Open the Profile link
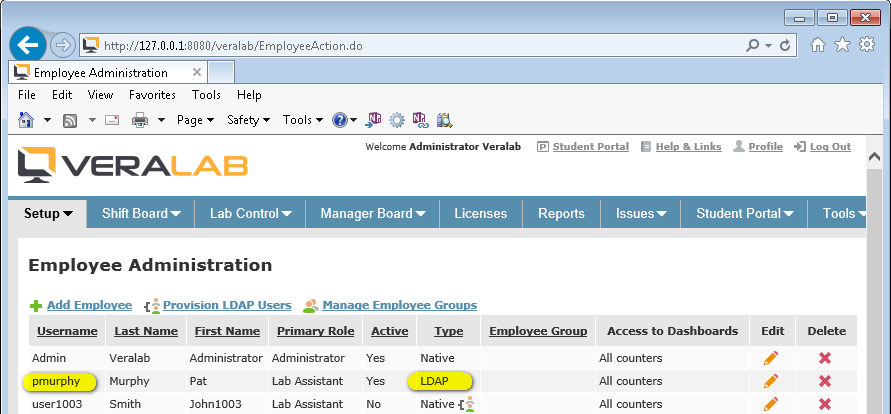891x414 pixels. (x=765, y=147)
